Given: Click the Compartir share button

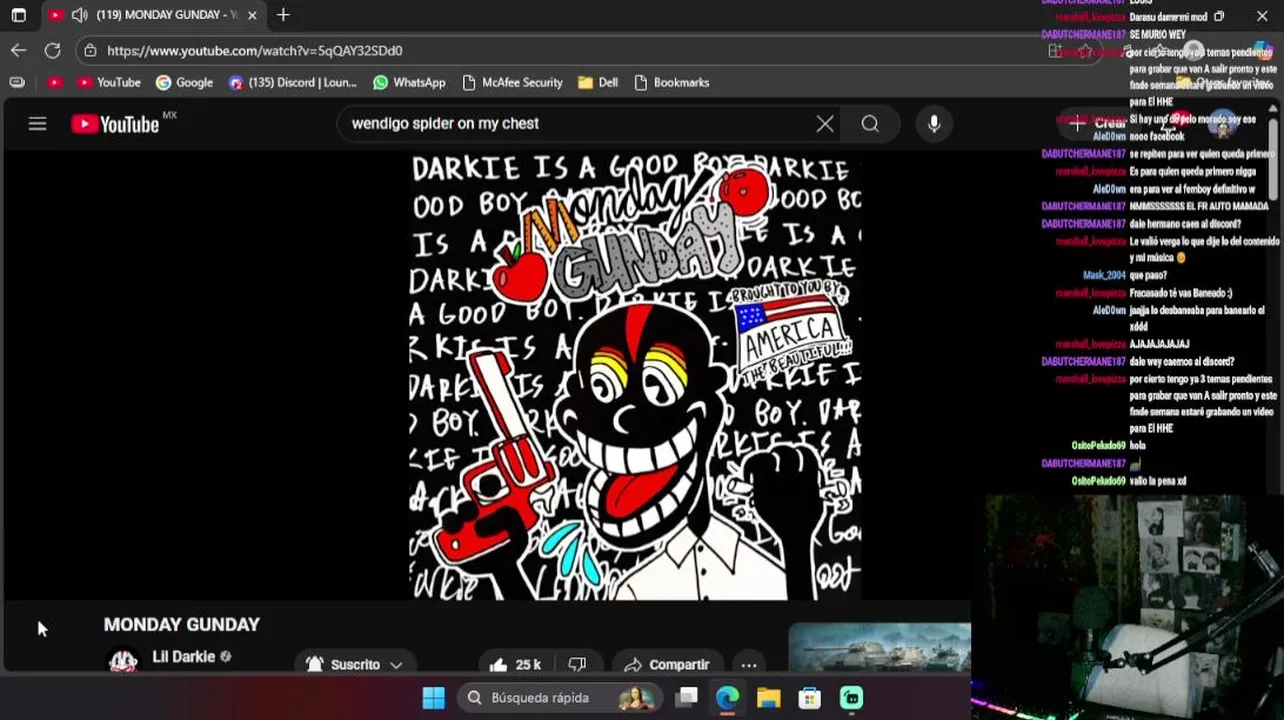Looking at the screenshot, I should point(667,664).
